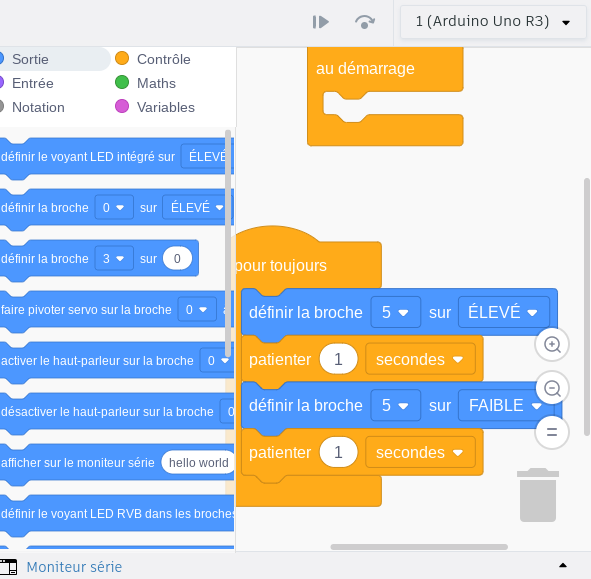
Task: Open the ÉLEVÉ dropdown in forever loop
Action: (504, 312)
